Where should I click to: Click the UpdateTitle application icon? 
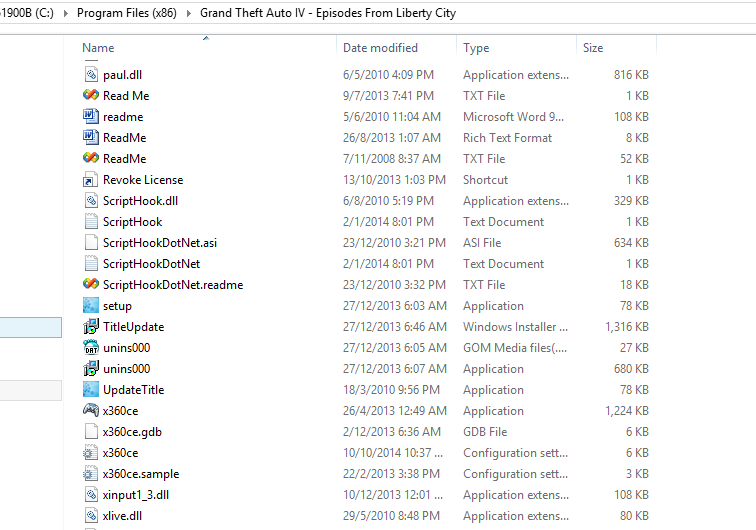click(x=91, y=390)
